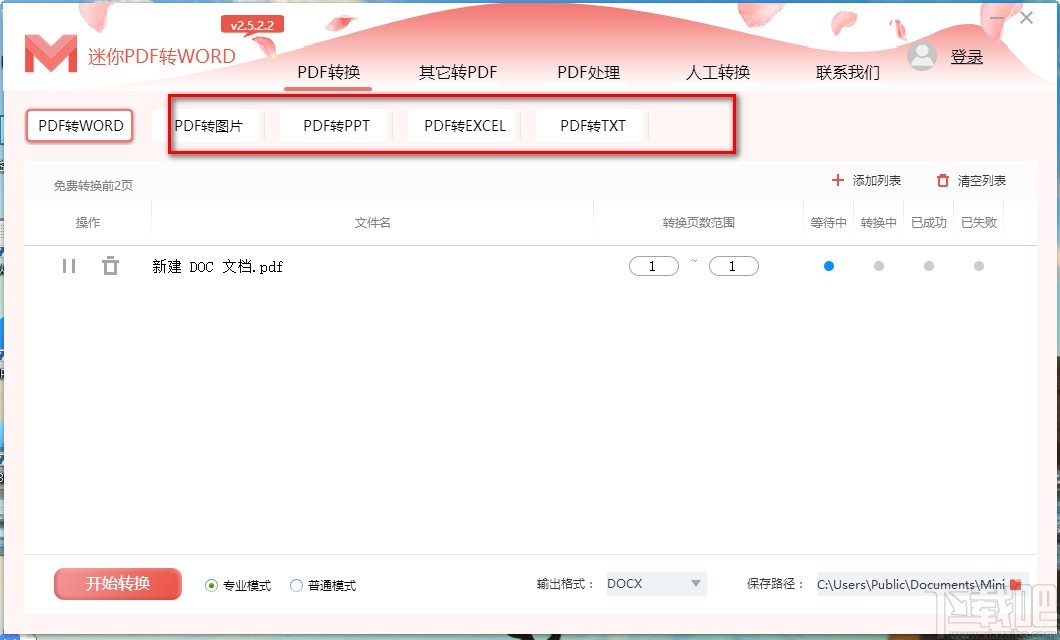Pause the 新建 DOC 文档.pdf conversion
The height and width of the screenshot is (640, 1060).
tap(68, 266)
